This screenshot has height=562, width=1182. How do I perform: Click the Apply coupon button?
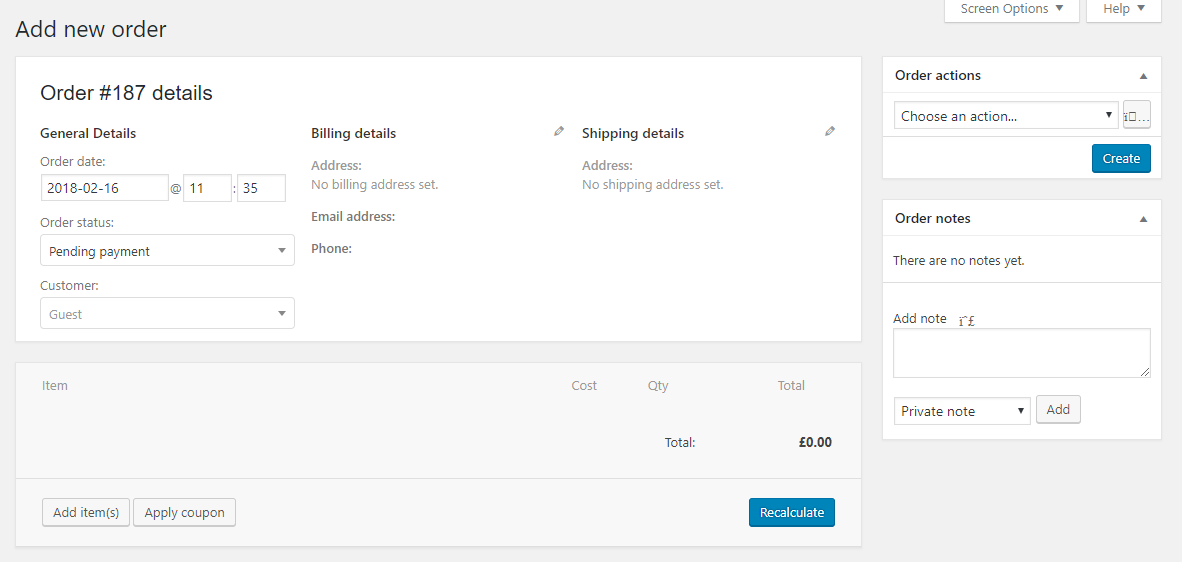pyautogui.click(x=184, y=513)
